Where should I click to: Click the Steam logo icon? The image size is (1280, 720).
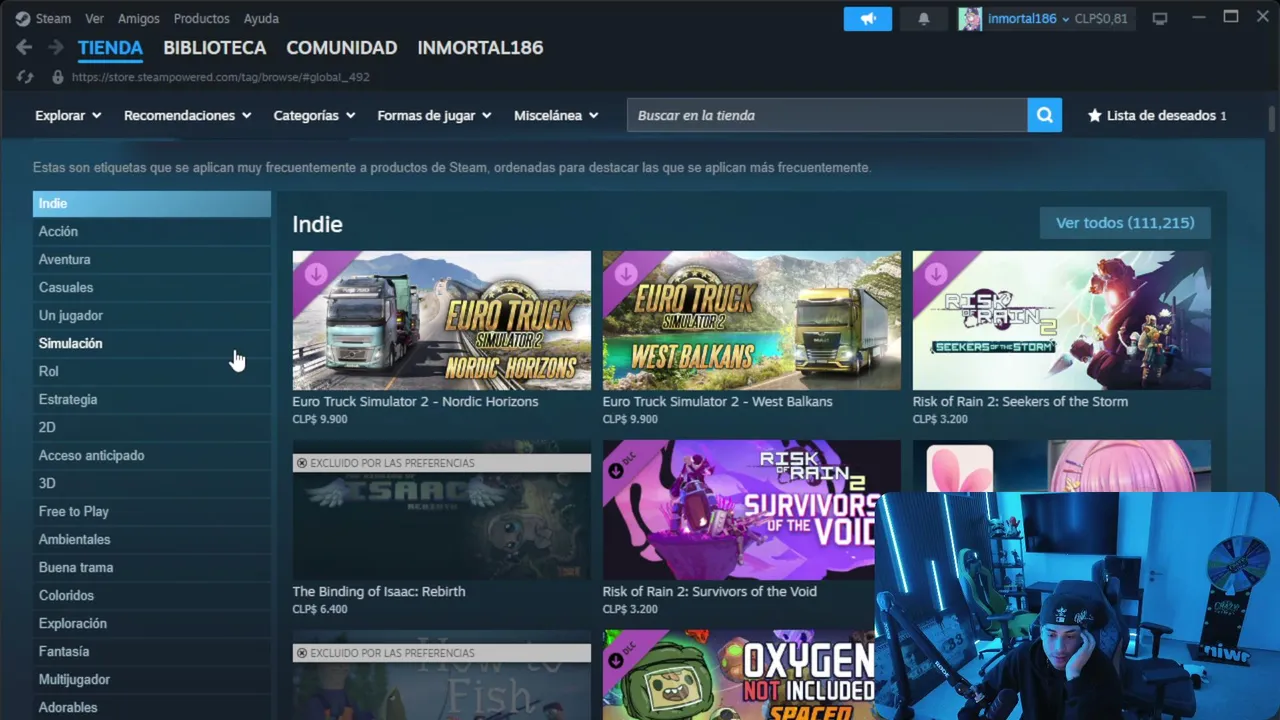23,19
